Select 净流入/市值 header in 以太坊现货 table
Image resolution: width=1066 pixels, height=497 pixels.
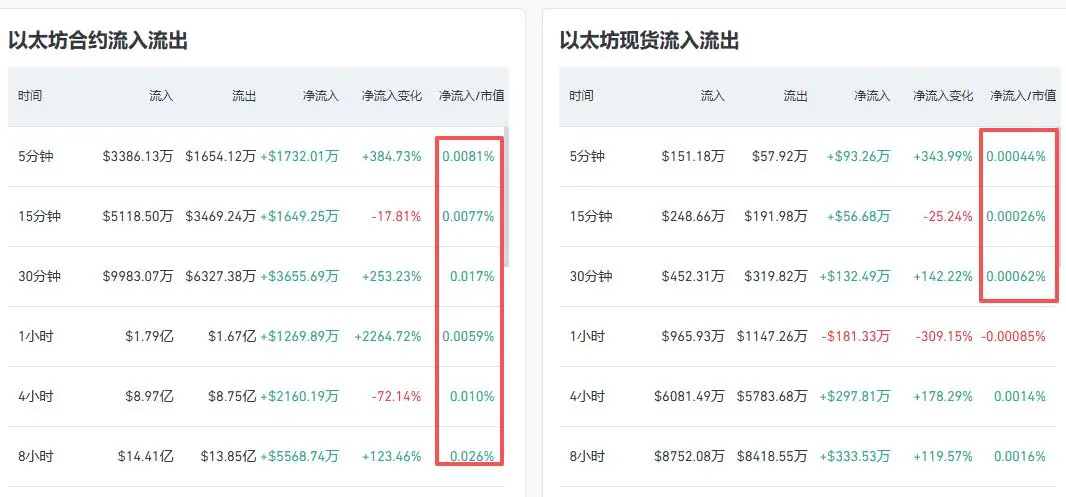[1023, 96]
